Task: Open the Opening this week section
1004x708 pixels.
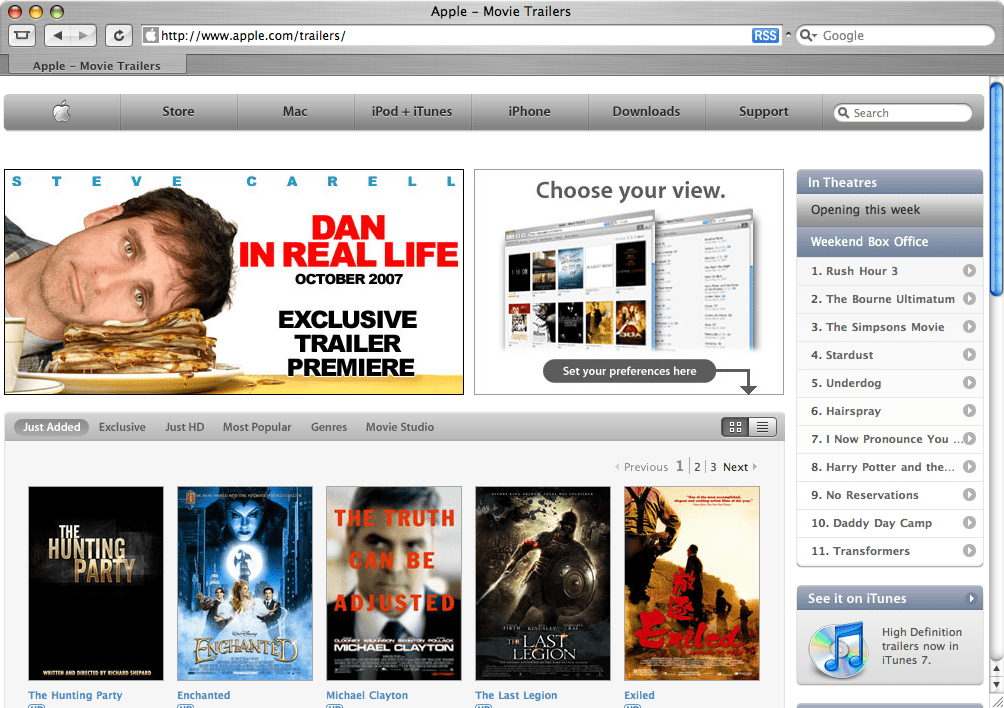Action: [x=889, y=210]
